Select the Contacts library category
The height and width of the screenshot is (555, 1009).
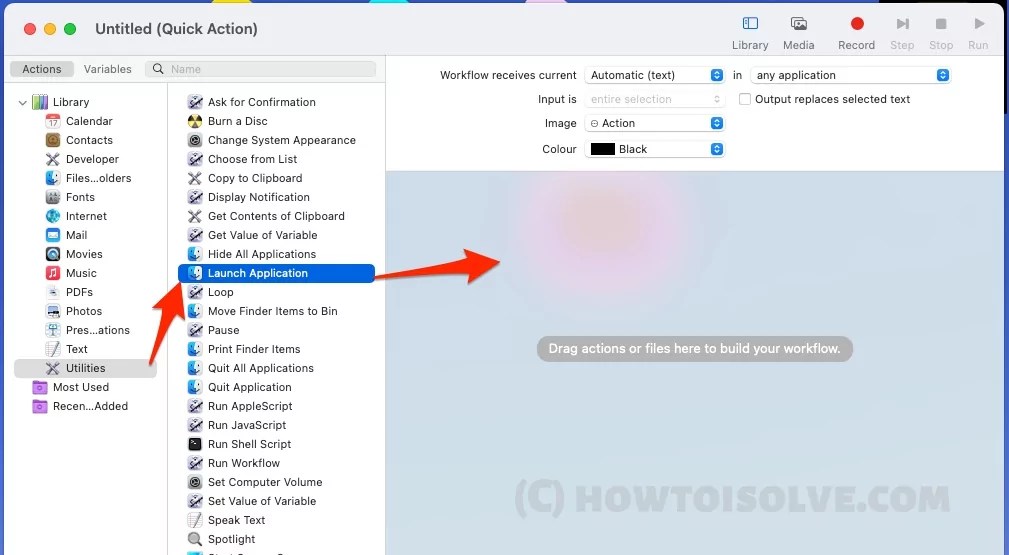tap(89, 140)
